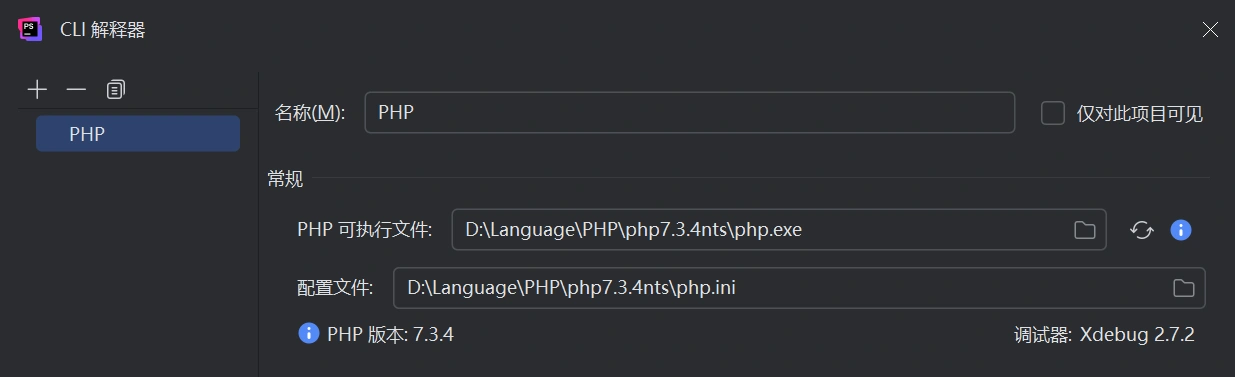Copy the selected interpreter configuration
The image size is (1235, 377).
[x=116, y=90]
